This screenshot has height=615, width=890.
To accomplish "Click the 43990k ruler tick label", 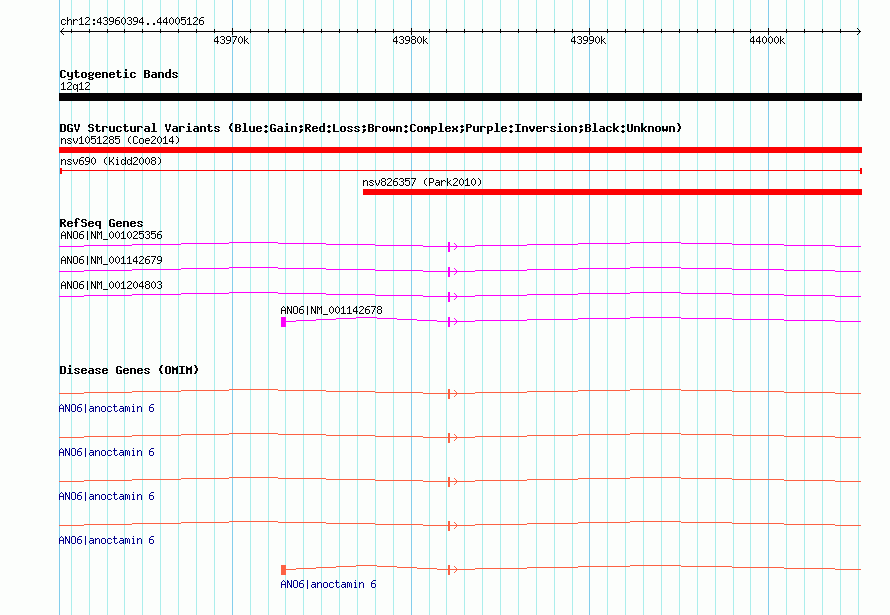I will coord(588,40).
